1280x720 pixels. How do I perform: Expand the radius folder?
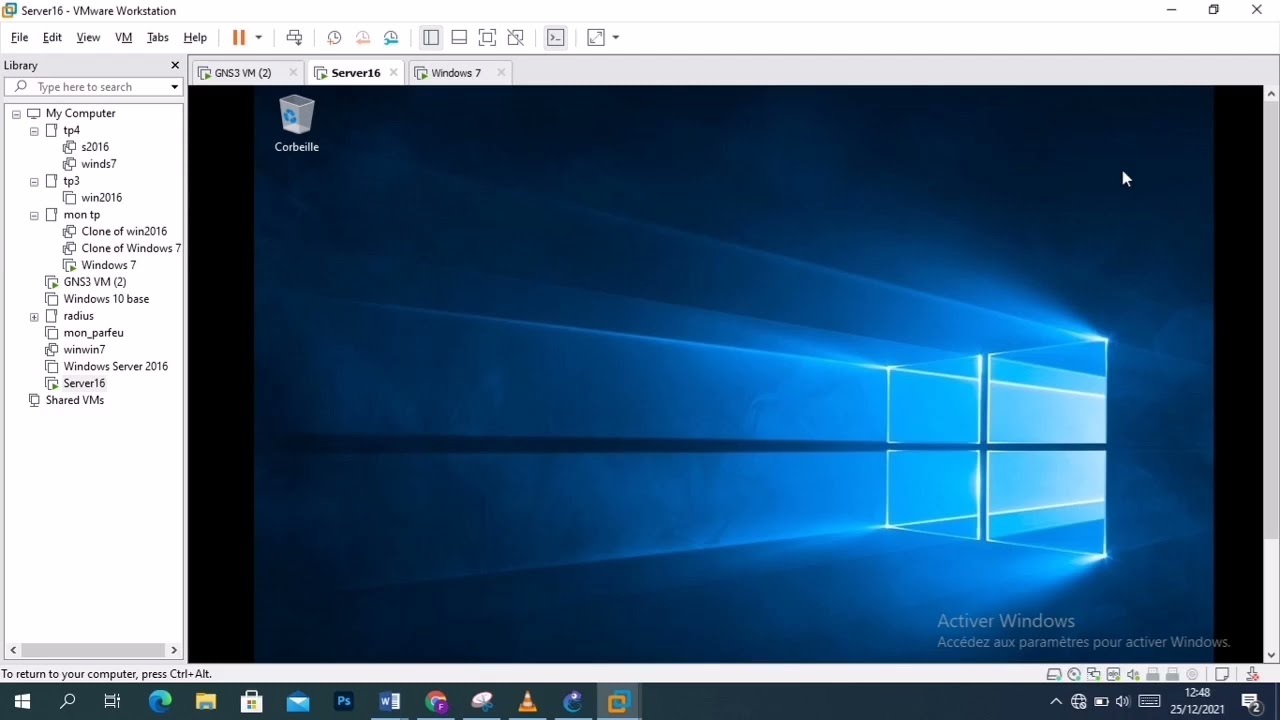34,317
